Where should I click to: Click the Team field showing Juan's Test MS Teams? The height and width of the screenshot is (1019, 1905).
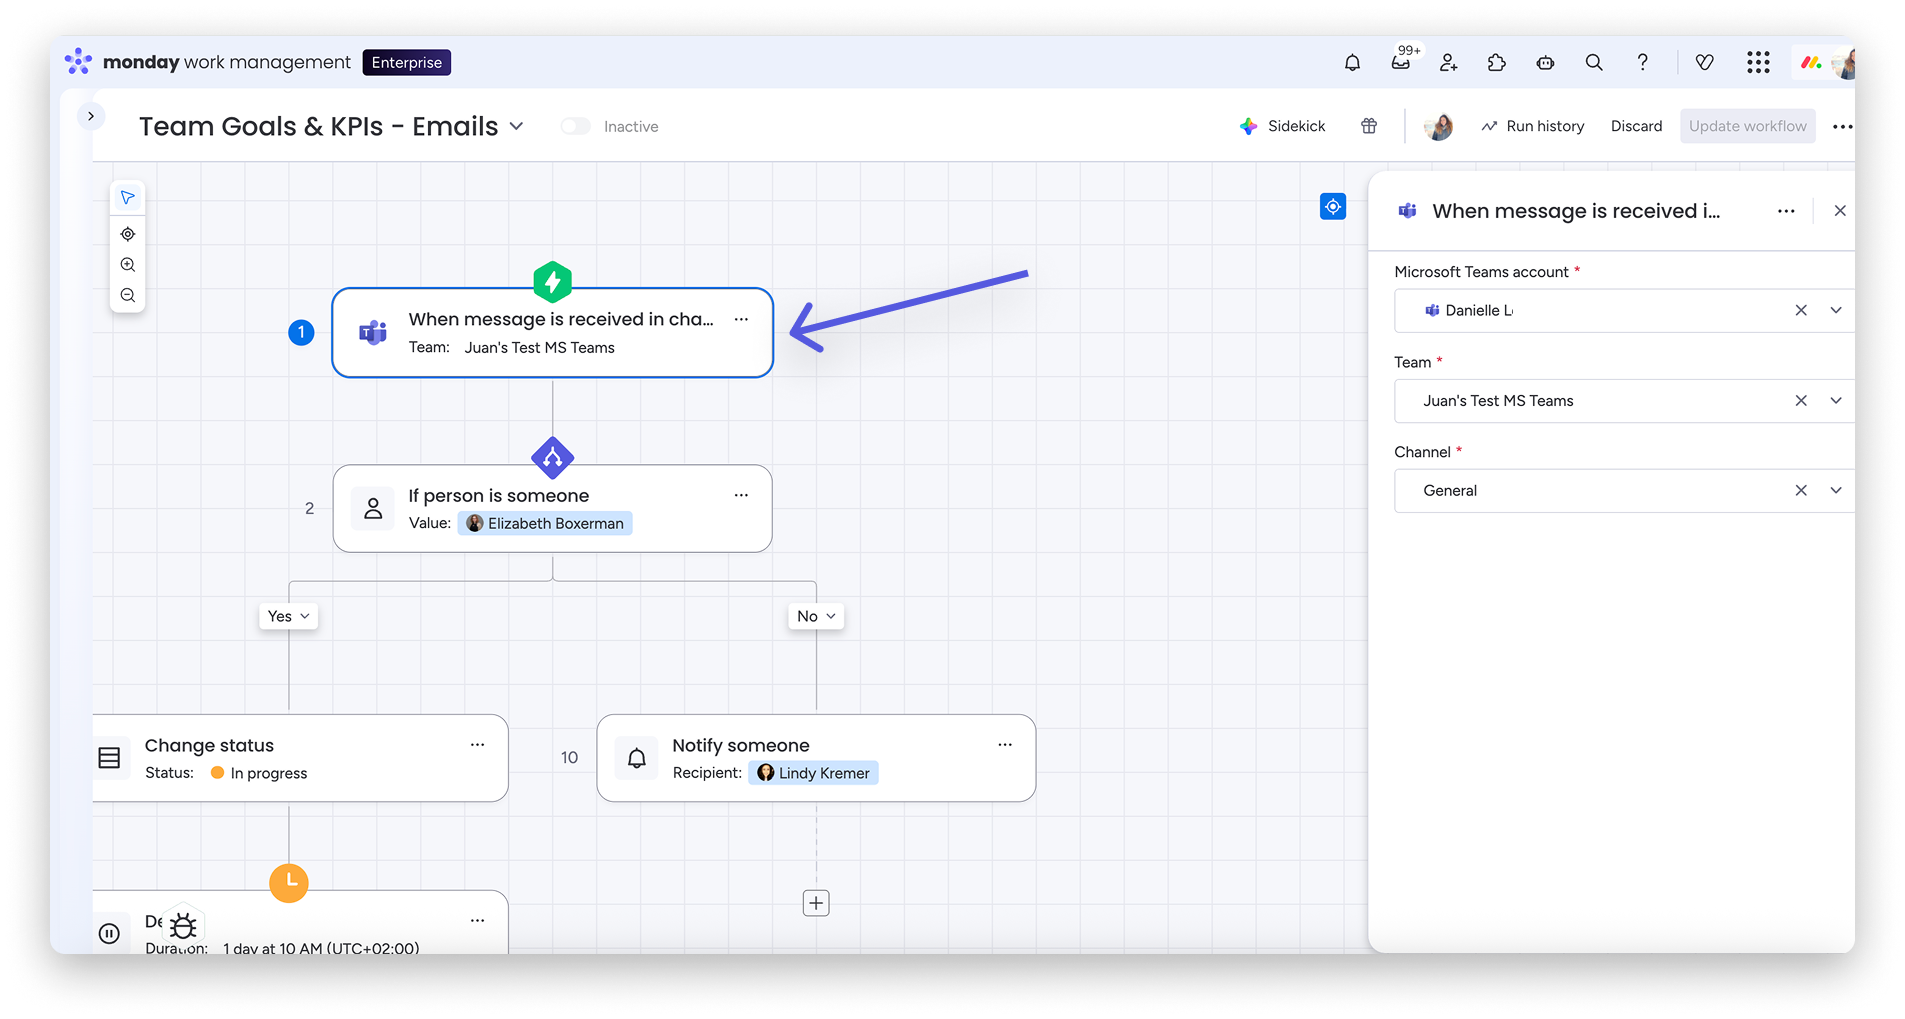(1624, 401)
